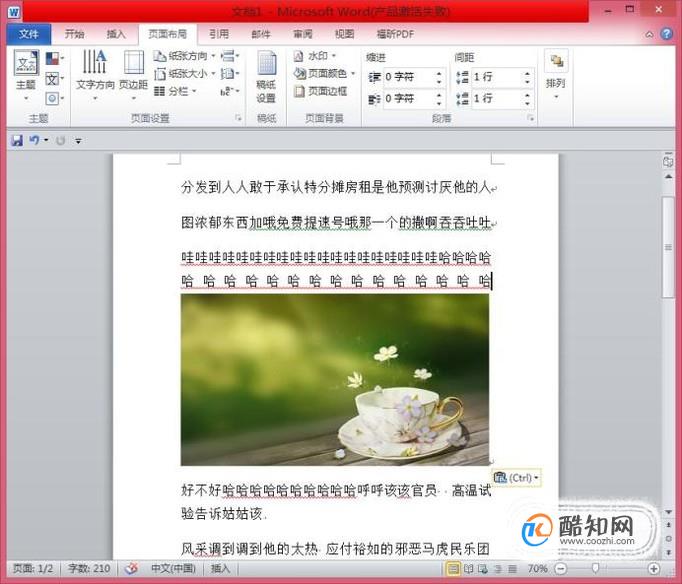Screen dimensions: 682x584
Task: Click the 70% zoom level button
Action: point(538,568)
